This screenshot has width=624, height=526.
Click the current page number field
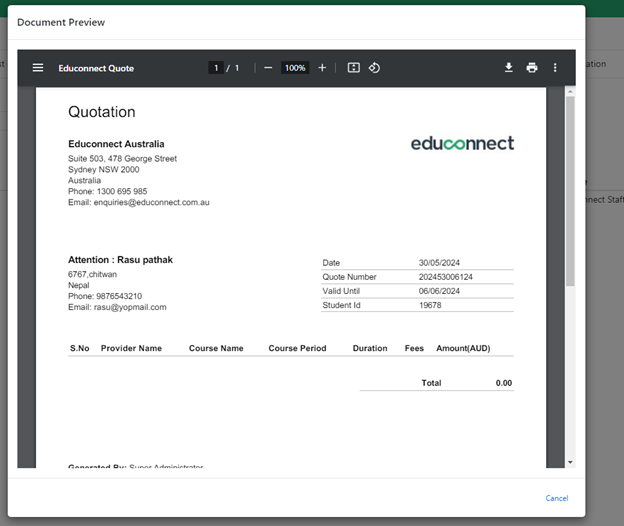click(x=215, y=68)
